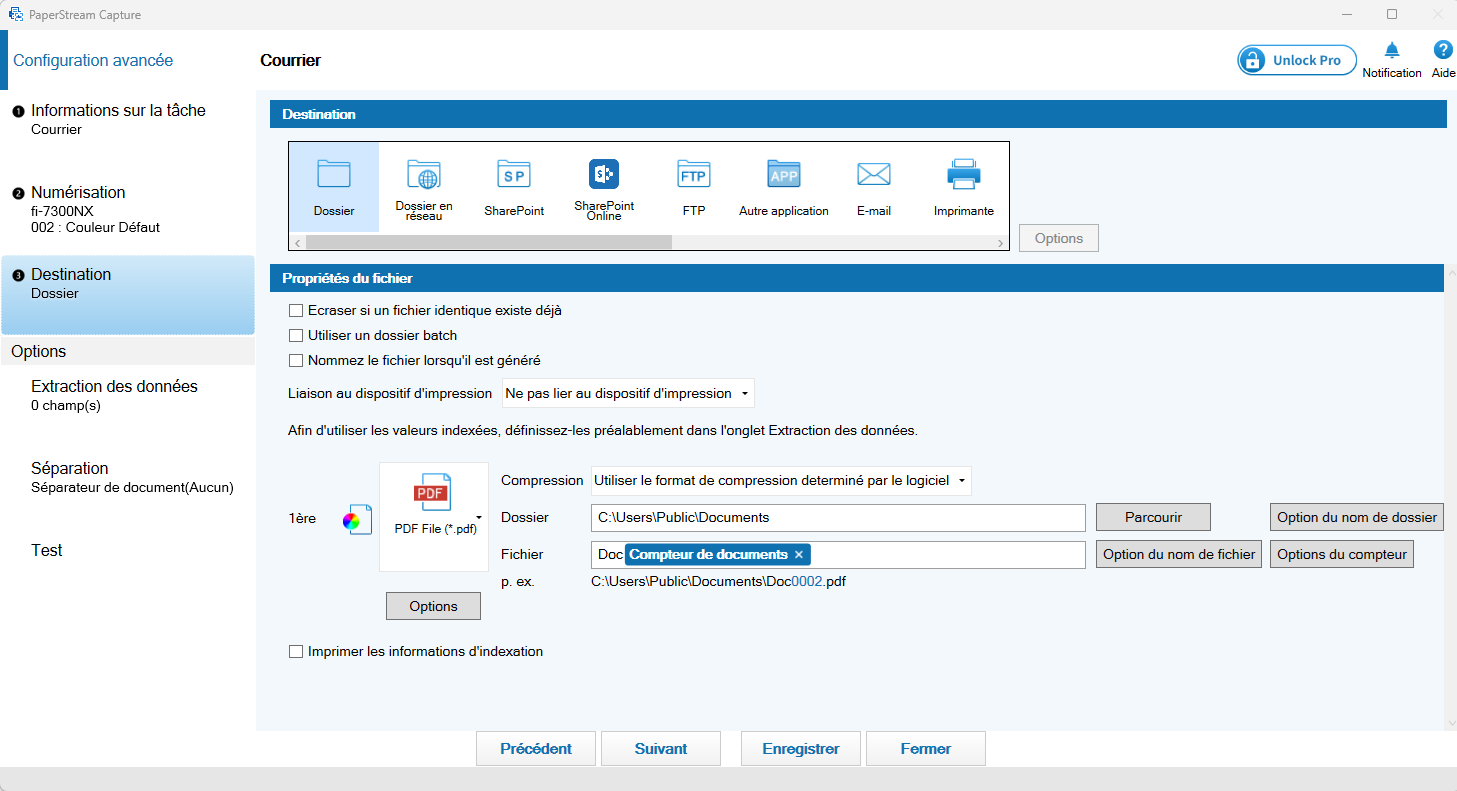Click Parcourir to browse folders
This screenshot has height=791, width=1457.
1153,517
